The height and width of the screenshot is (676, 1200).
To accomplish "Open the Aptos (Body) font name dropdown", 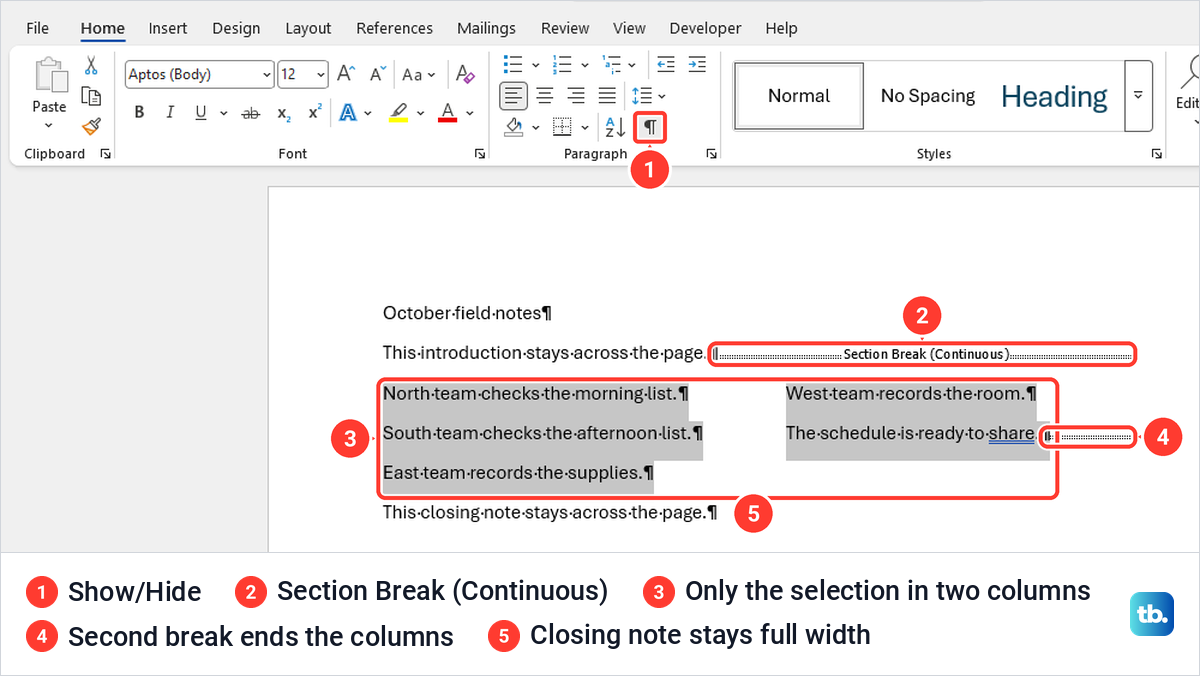I will (266, 75).
